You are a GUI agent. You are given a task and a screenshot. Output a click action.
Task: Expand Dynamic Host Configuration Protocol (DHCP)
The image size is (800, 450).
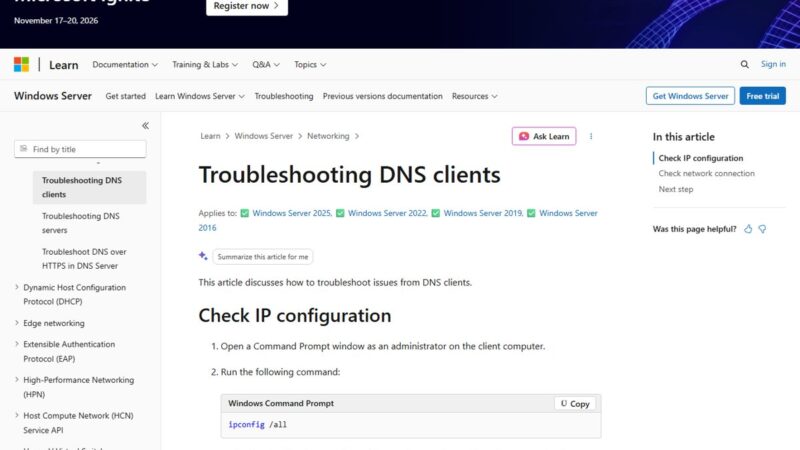(x=17, y=287)
